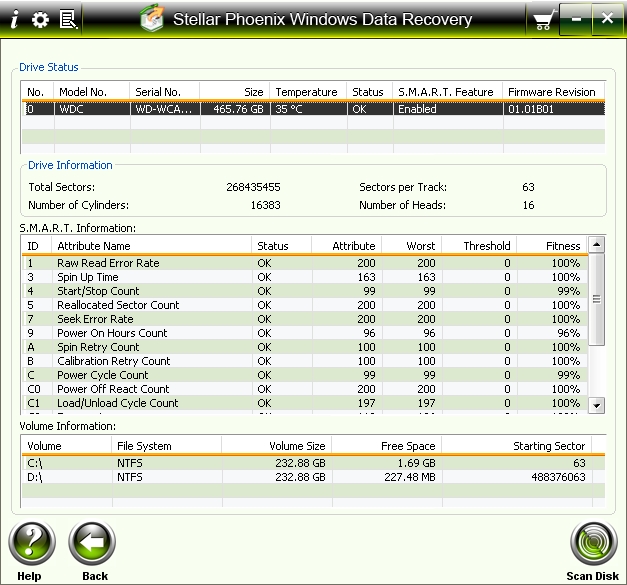This screenshot has height=585, width=627.
Task: Click the Total Sectors value 268435455
Action: point(254,187)
